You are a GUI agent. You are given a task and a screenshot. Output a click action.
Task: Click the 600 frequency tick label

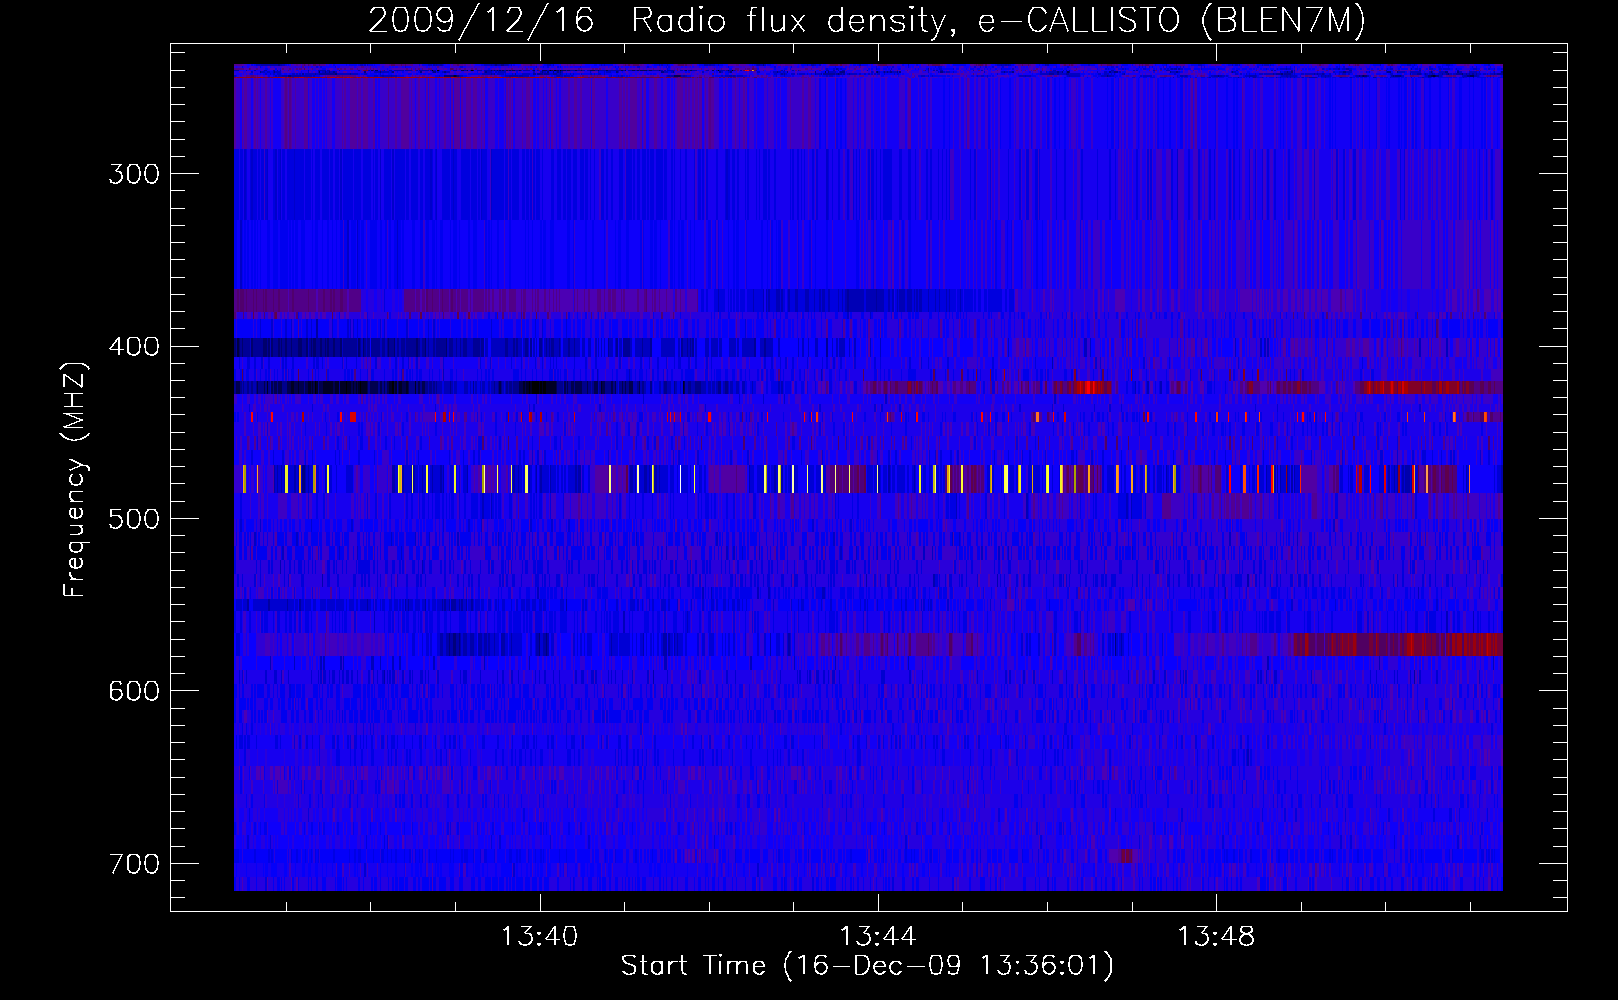click(x=134, y=691)
